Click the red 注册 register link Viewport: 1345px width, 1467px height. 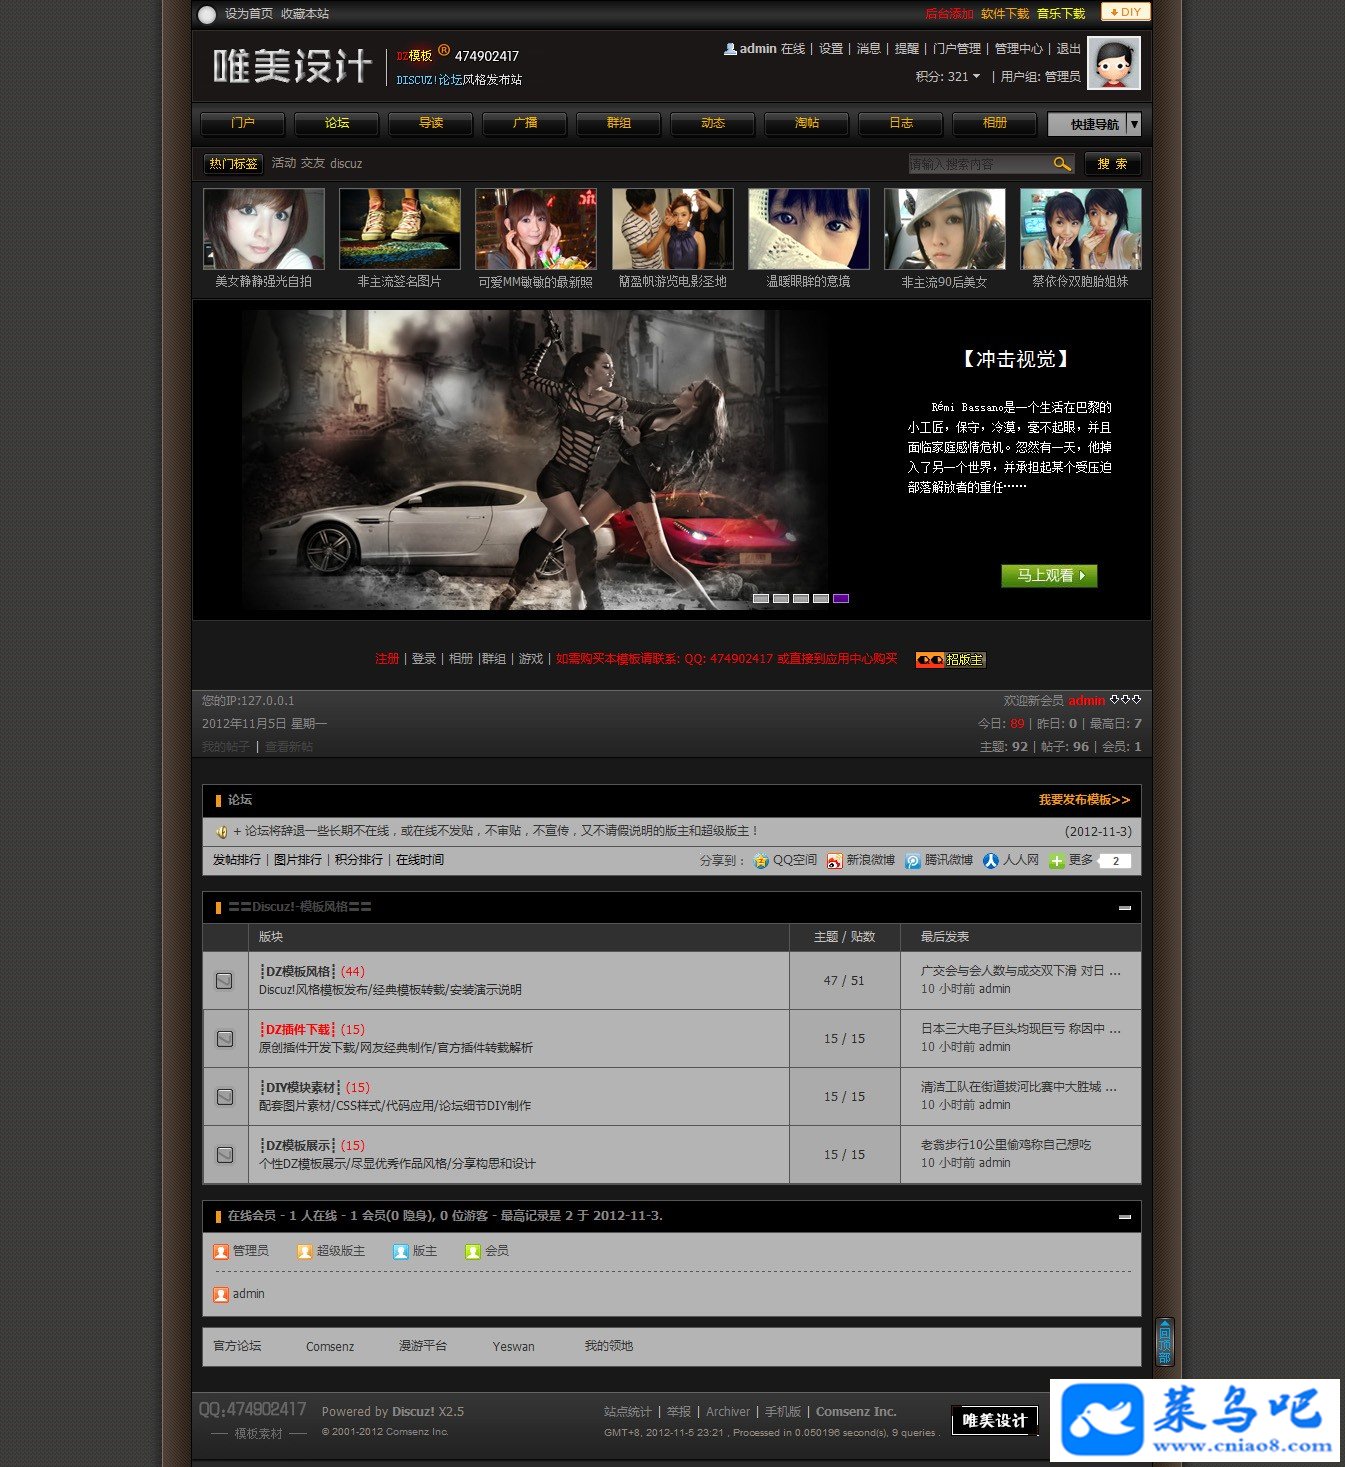(x=387, y=659)
